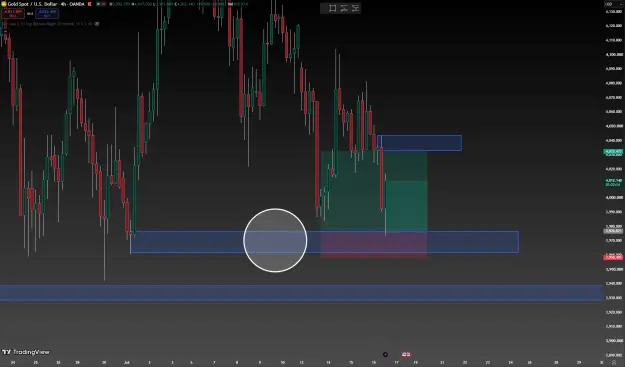Click the 3,900.000 price scale label
Image resolution: width=625 pixels, height=367 pixels.
tap(614, 341)
